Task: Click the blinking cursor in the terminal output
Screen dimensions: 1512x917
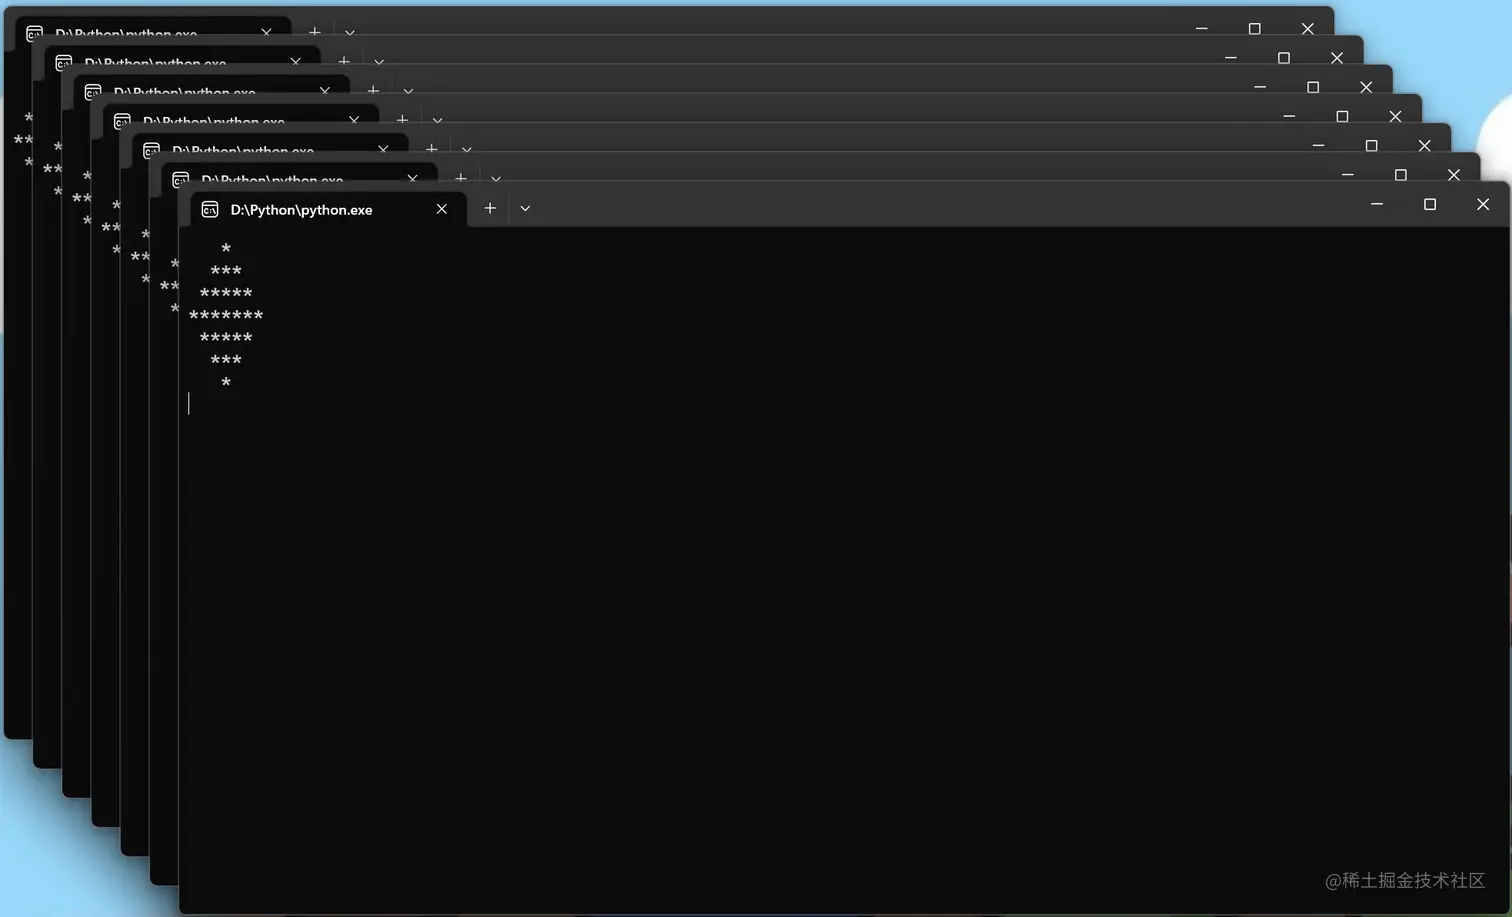Action: pos(190,403)
